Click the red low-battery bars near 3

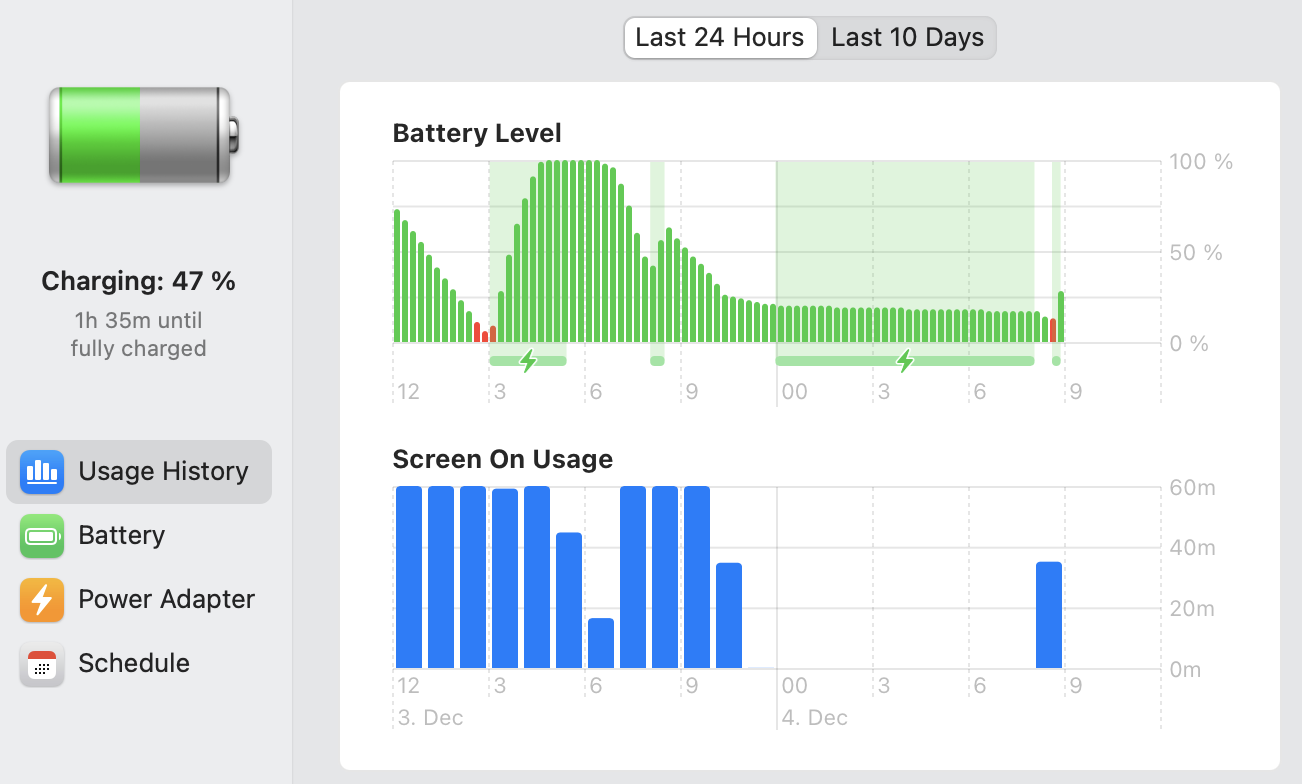pos(485,333)
